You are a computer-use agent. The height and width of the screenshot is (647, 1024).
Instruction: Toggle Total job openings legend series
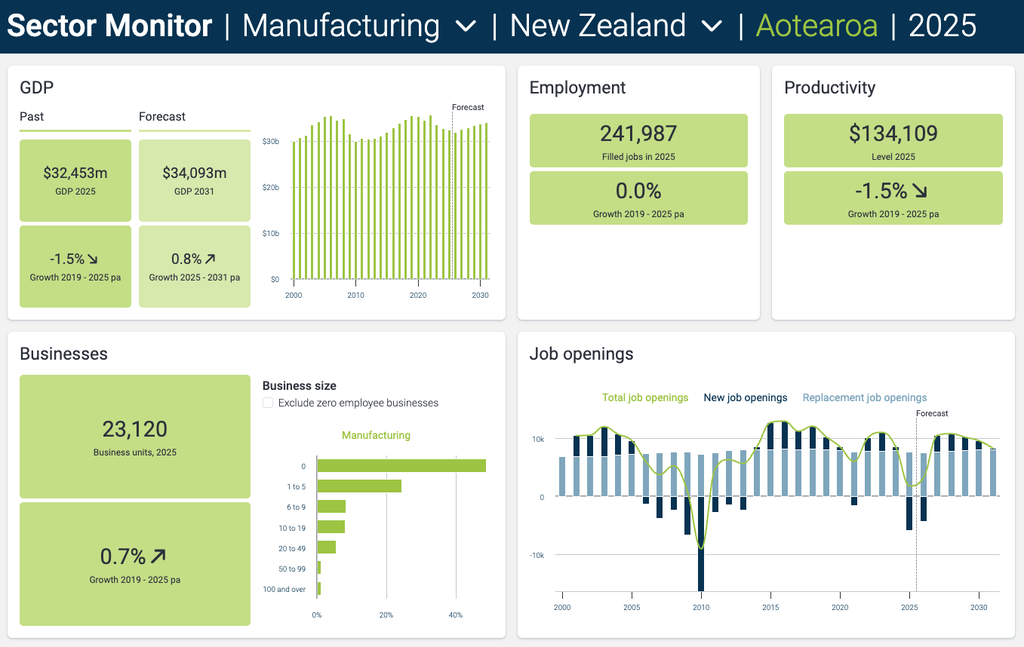[645, 398]
